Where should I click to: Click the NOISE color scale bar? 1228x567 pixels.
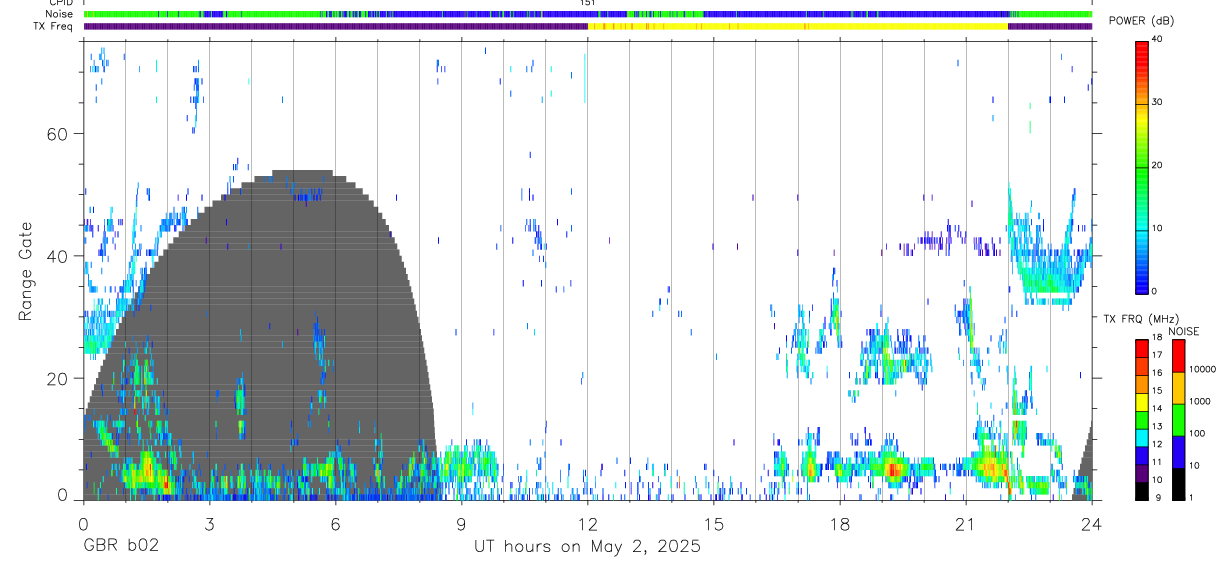click(x=1178, y=419)
